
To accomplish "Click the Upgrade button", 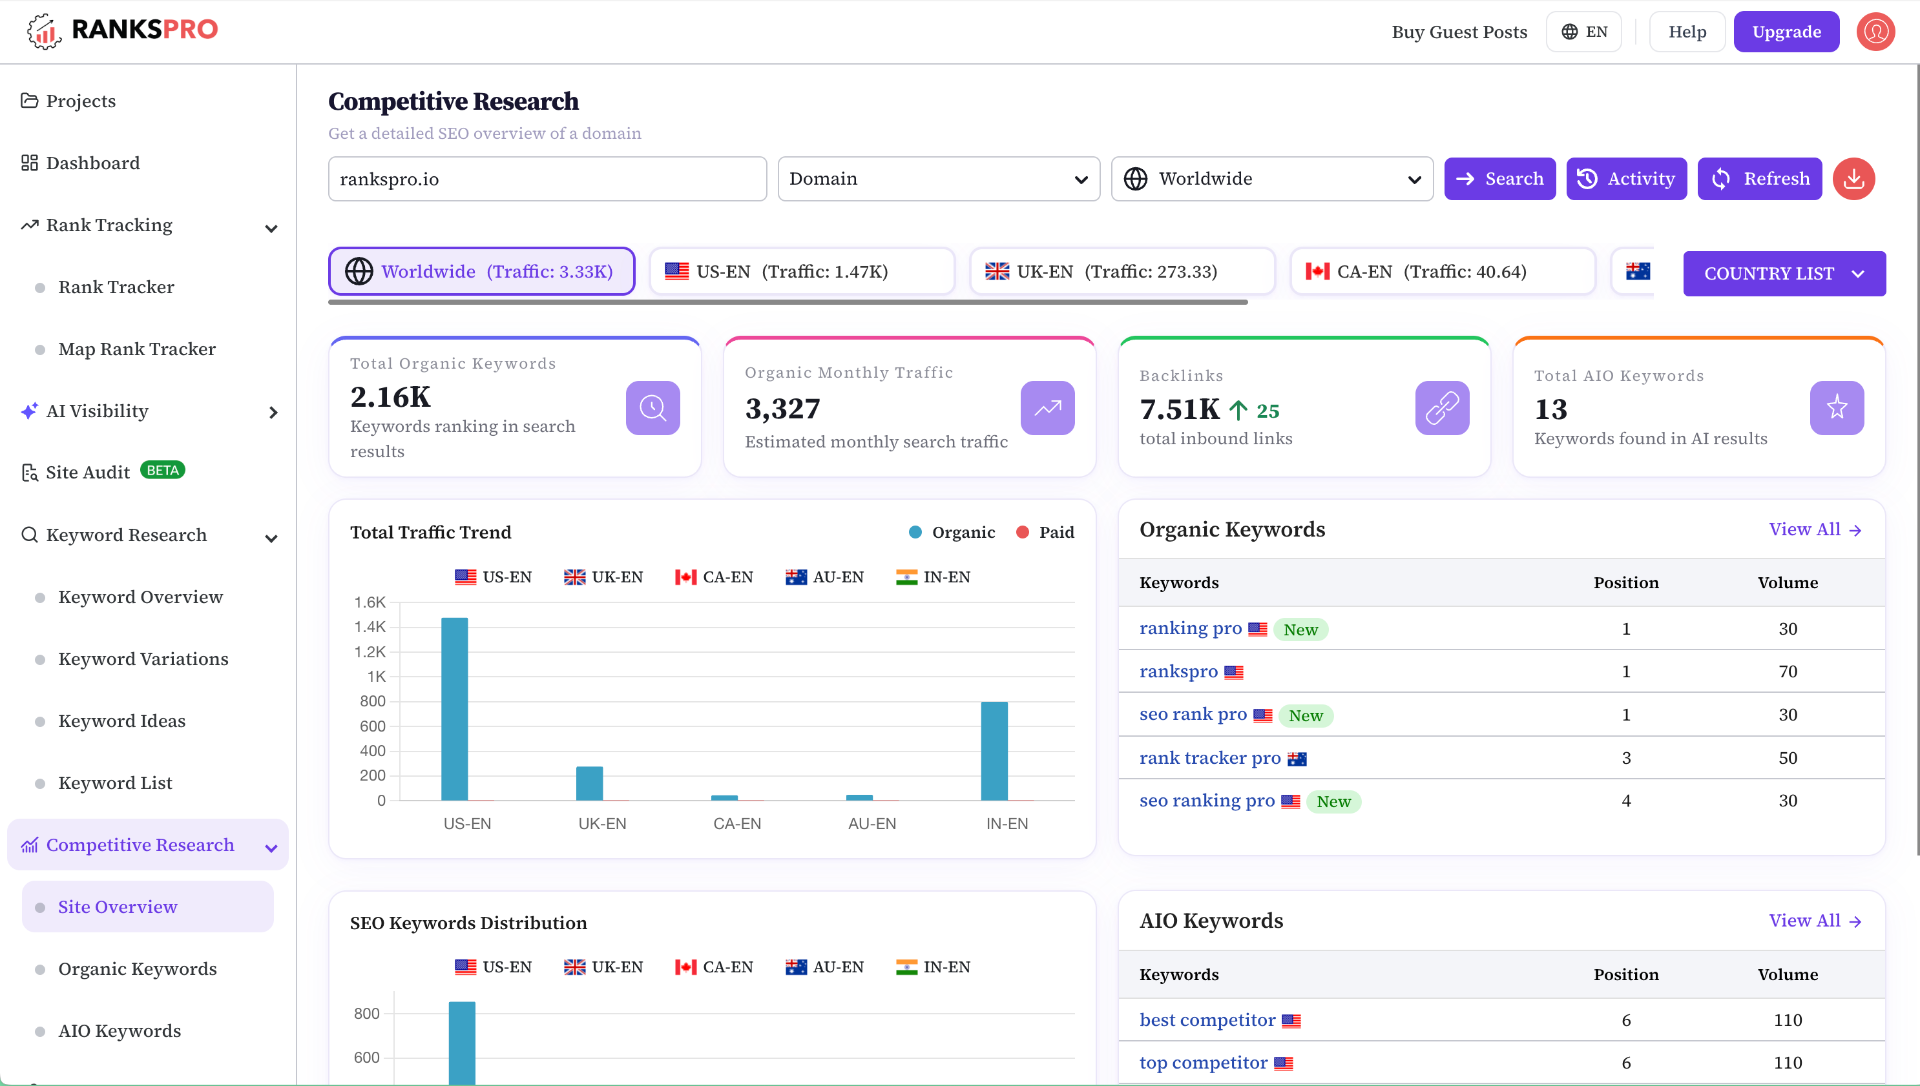I will click(x=1786, y=32).
